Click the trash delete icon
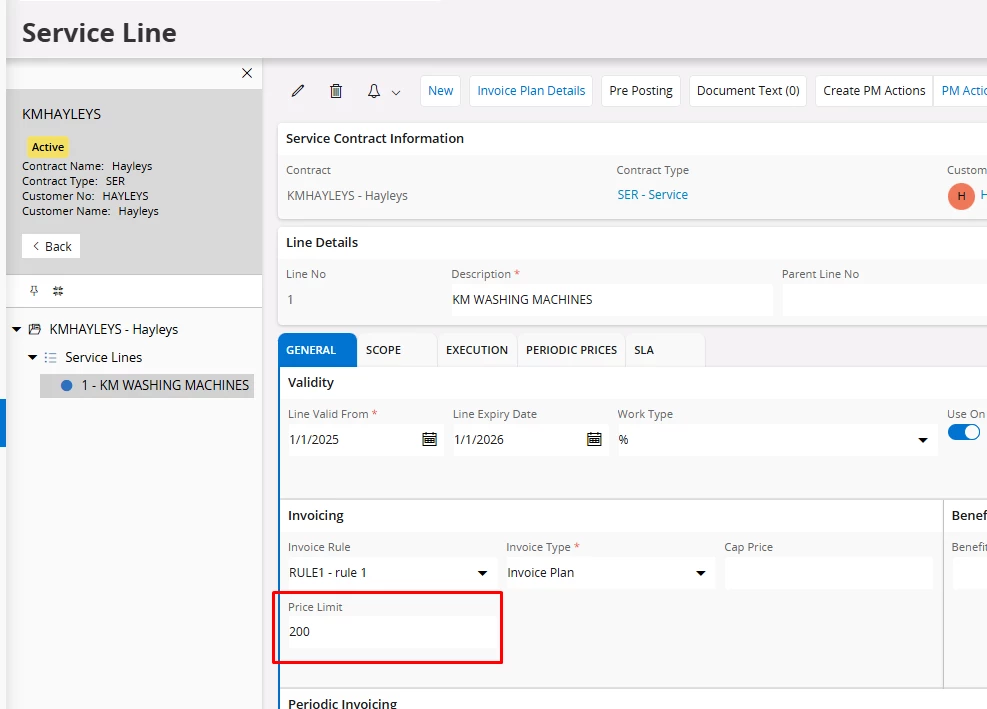The width and height of the screenshot is (987, 709). tap(336, 91)
